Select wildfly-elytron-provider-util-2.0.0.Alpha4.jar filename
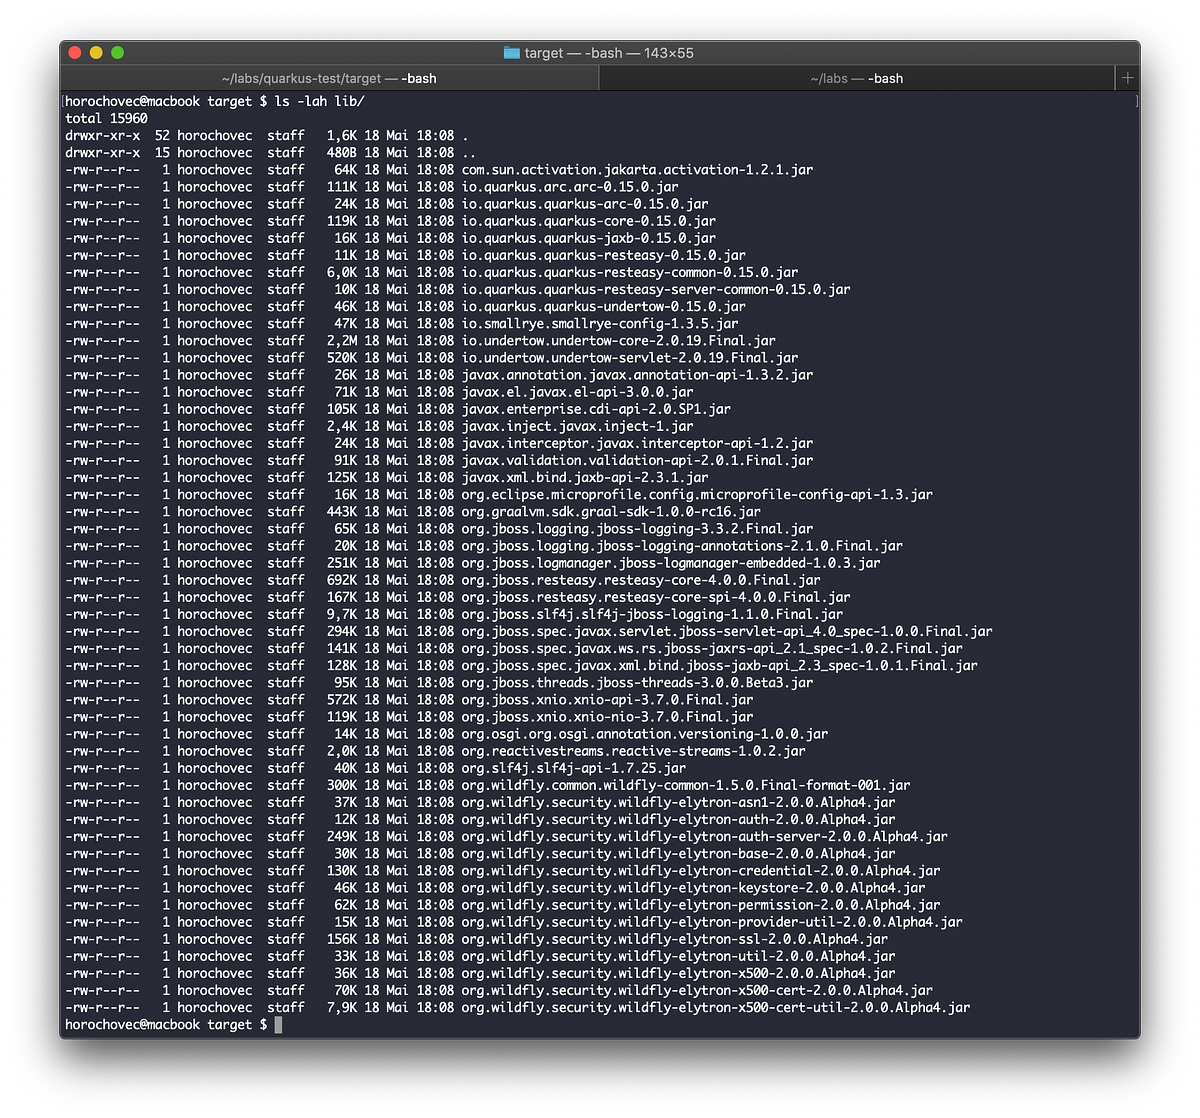1200x1118 pixels. pyautogui.click(x=791, y=922)
